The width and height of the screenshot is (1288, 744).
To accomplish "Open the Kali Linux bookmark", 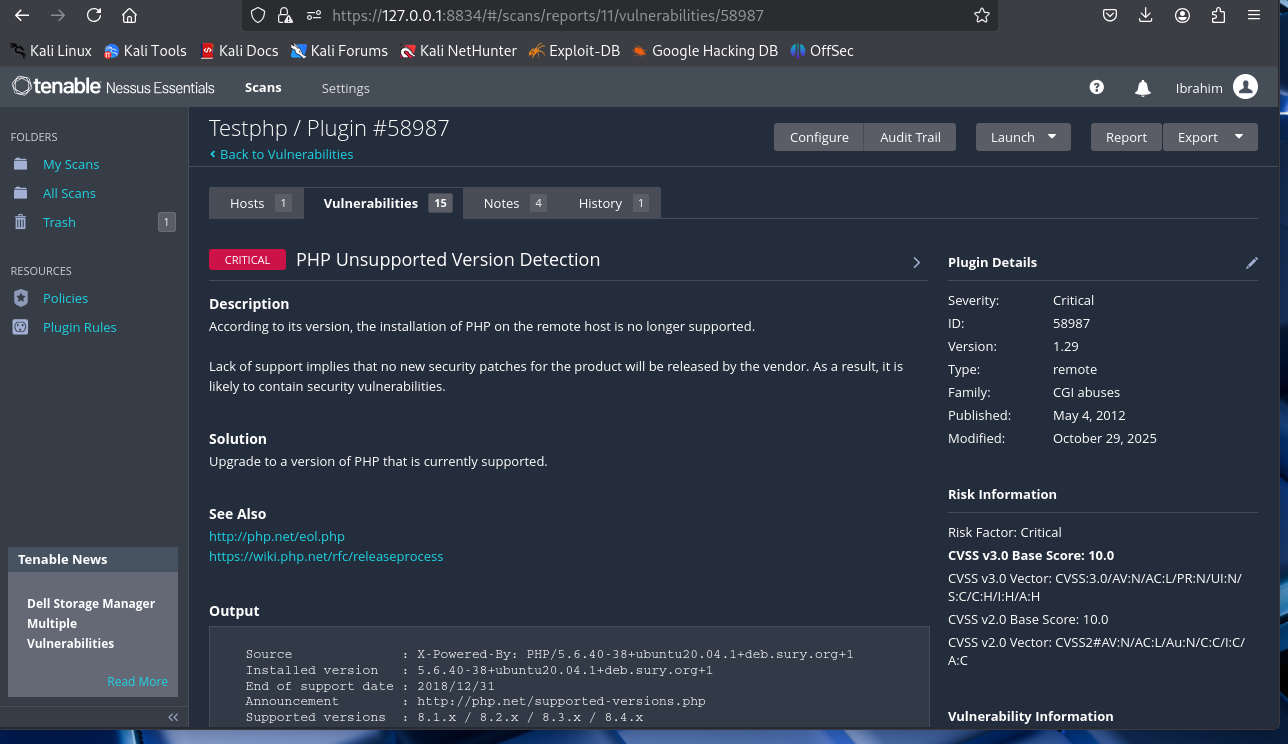I will [x=51, y=50].
